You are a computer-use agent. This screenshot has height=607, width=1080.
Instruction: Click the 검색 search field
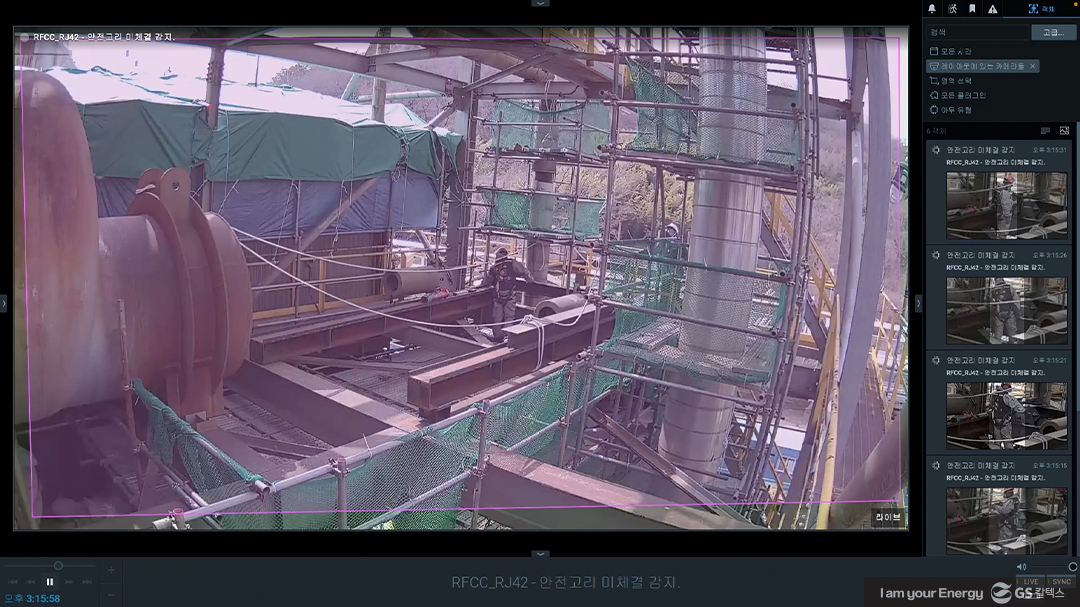coord(977,32)
